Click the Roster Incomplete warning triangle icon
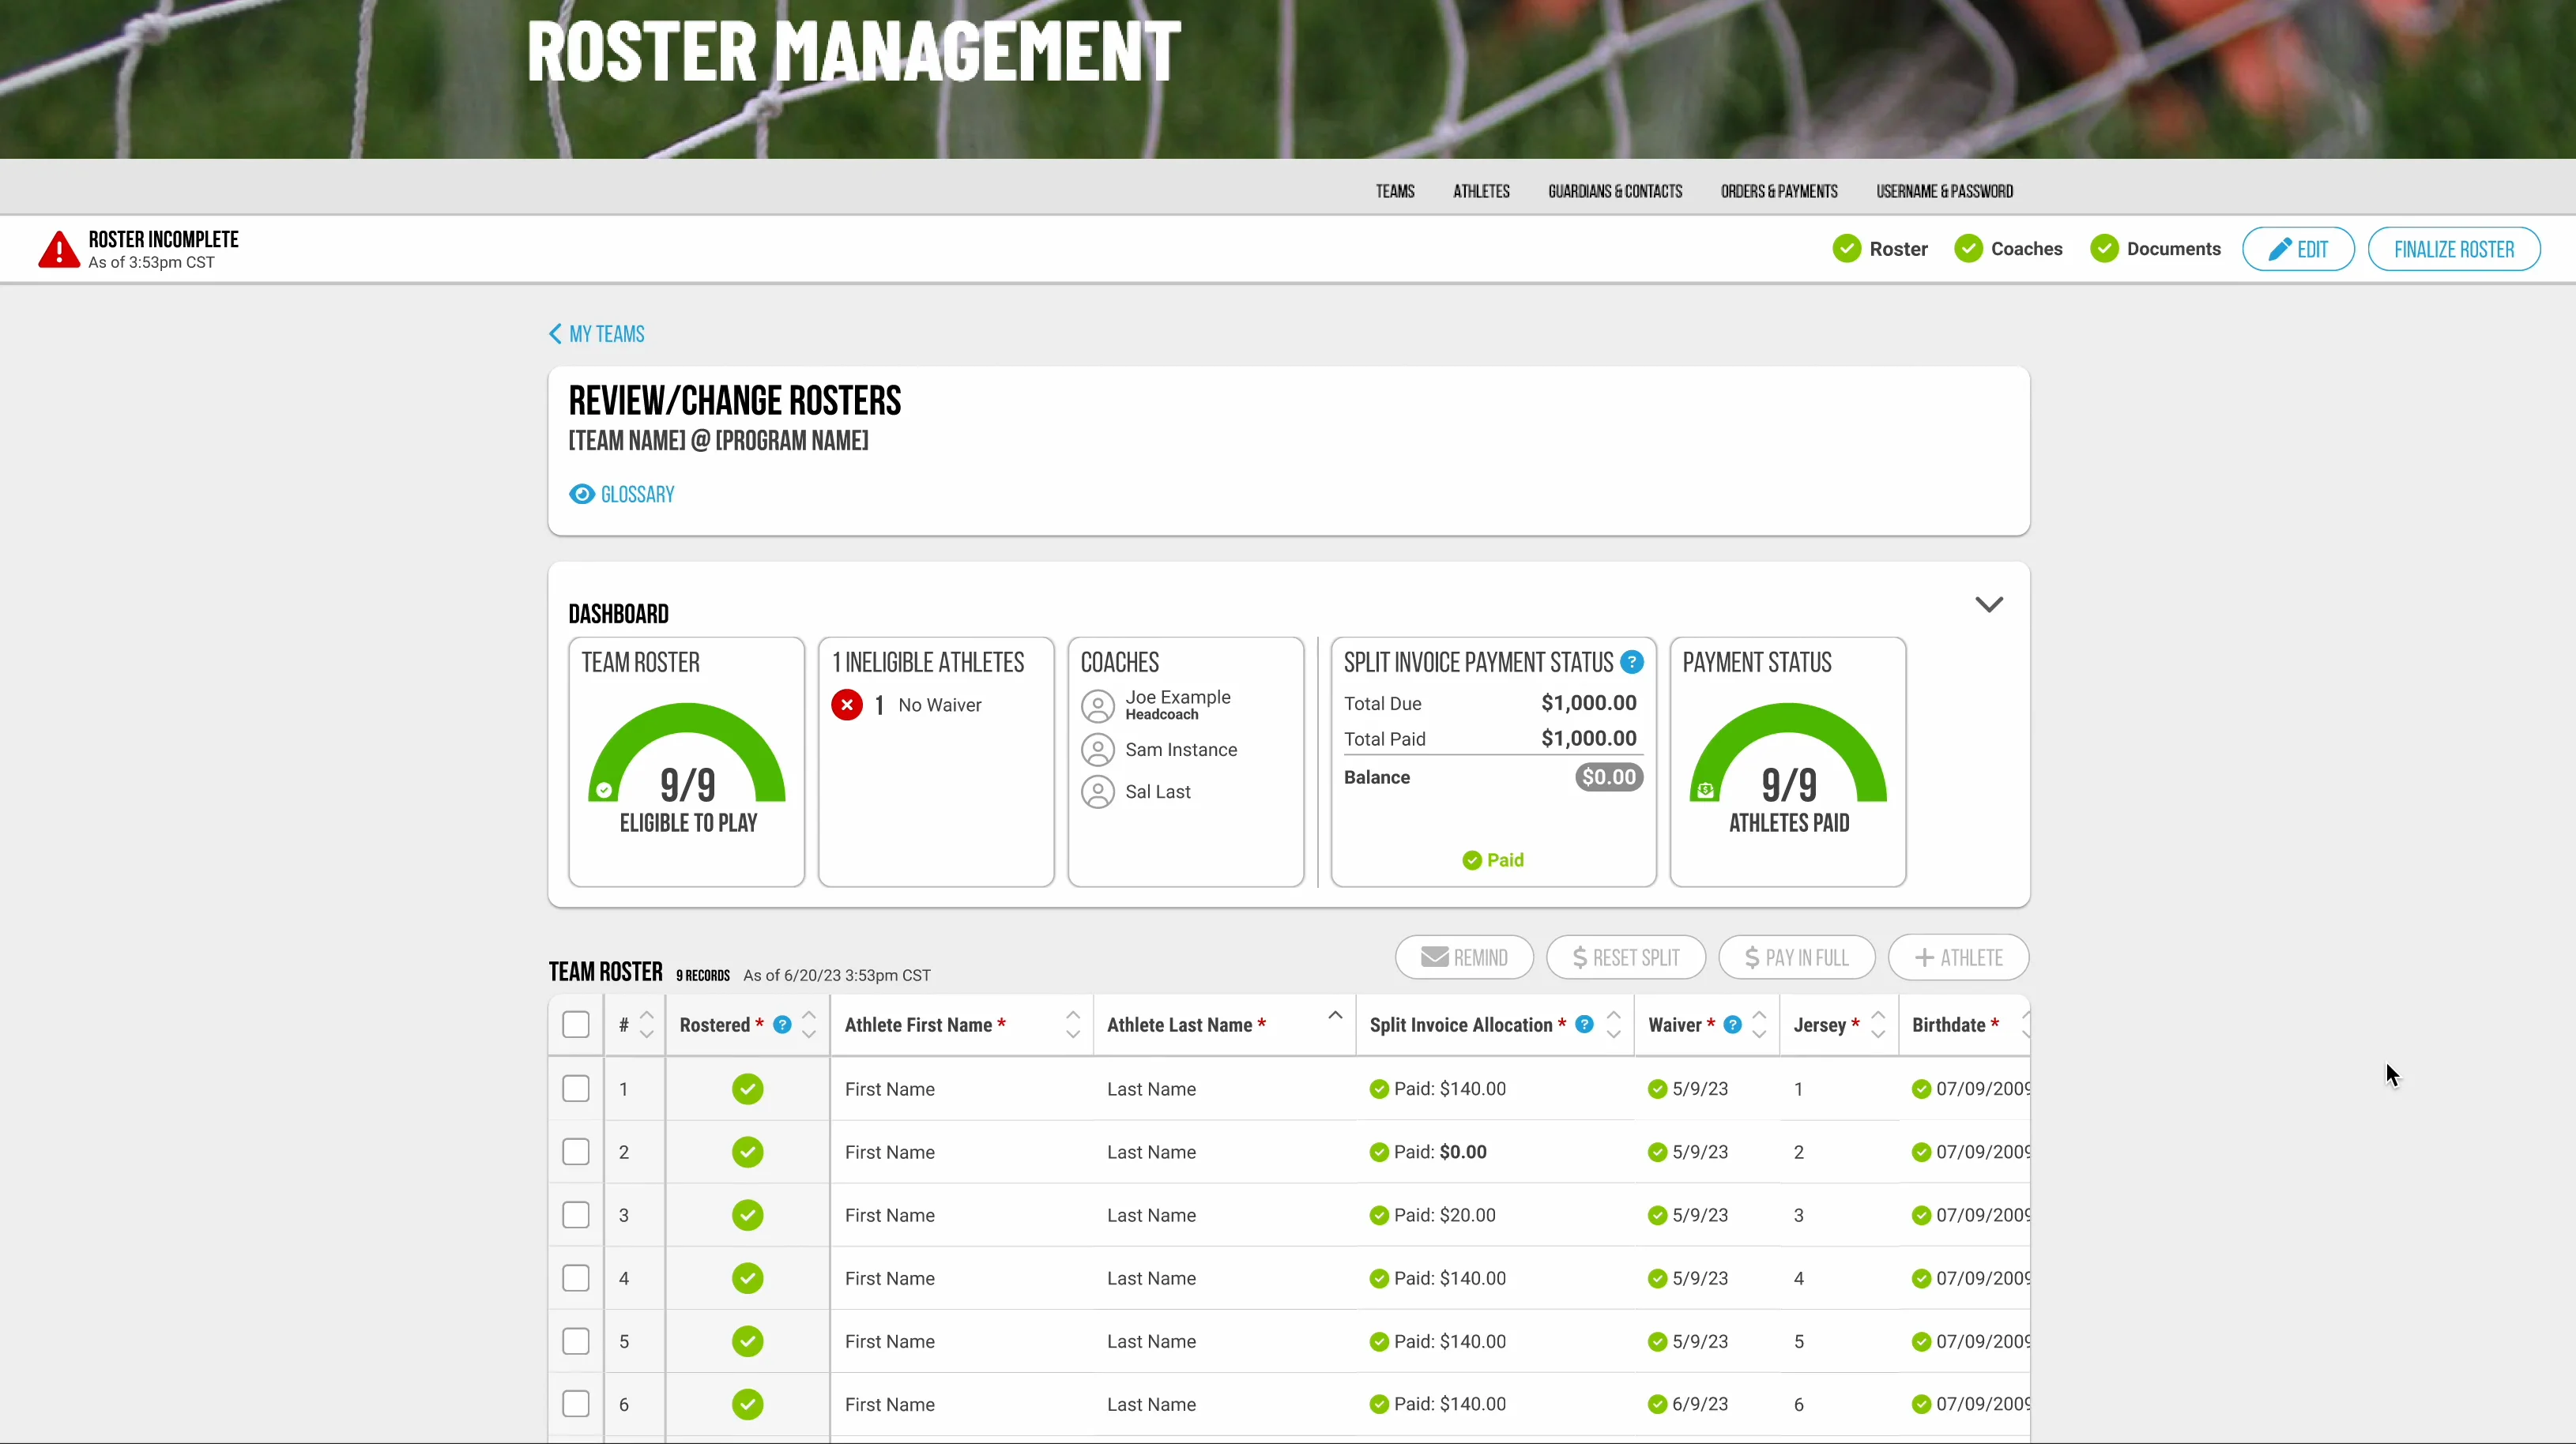This screenshot has height=1444, width=2576. pos(59,249)
